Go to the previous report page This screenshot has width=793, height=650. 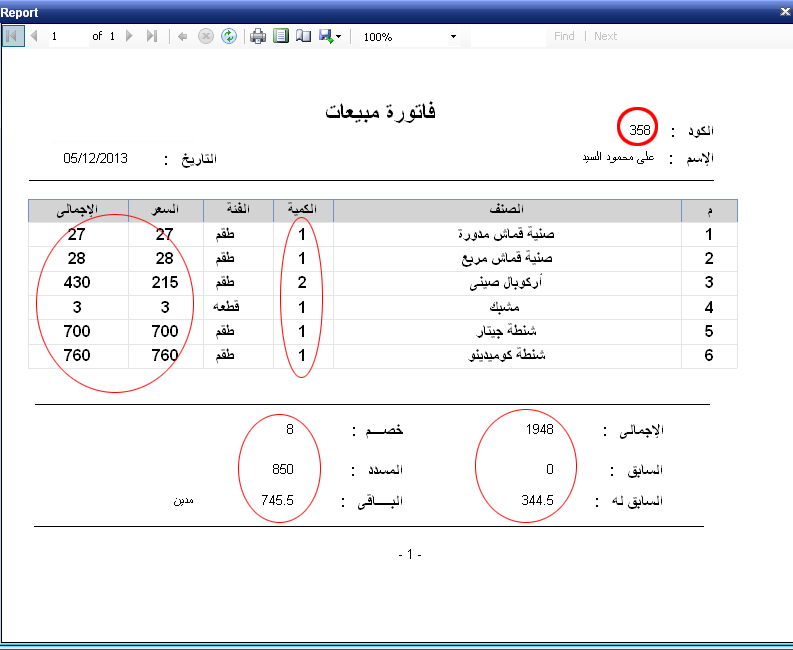click(x=34, y=36)
